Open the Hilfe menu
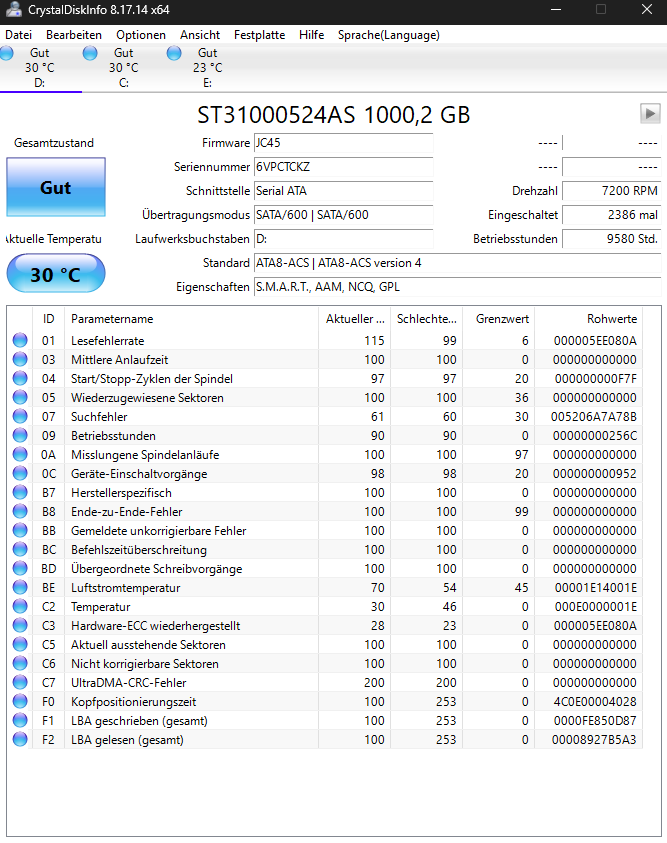Screen dimensions: 667x843 pos(312,35)
